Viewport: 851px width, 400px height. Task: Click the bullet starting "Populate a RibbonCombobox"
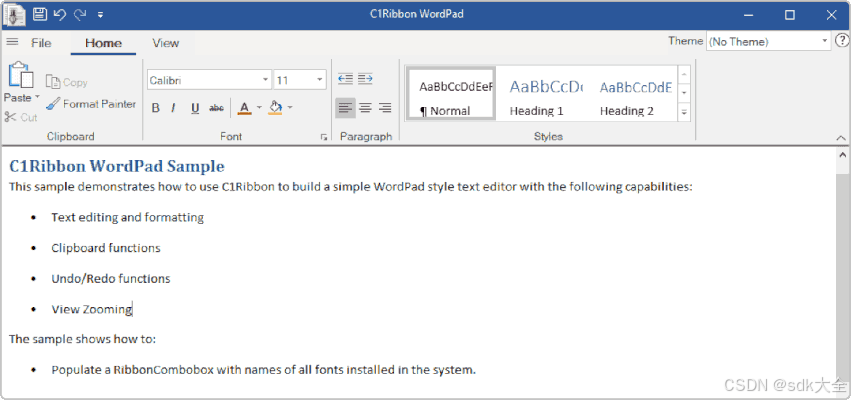[264, 370]
